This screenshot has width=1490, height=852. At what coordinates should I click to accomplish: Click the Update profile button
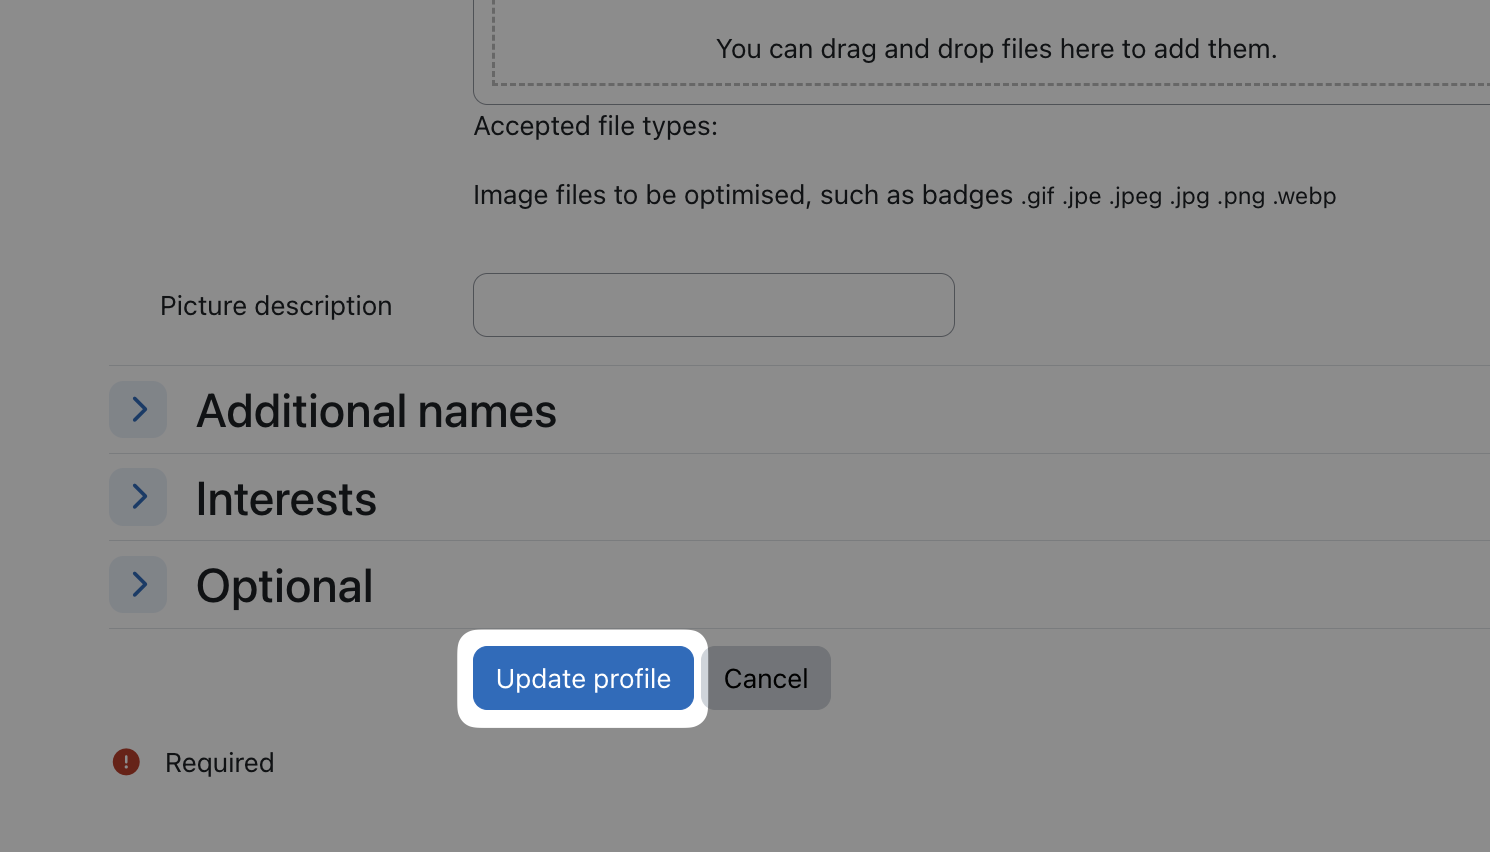click(583, 678)
